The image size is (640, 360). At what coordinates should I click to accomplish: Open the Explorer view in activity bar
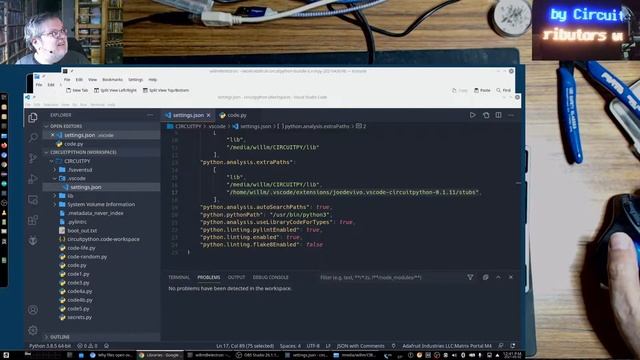pyautogui.click(x=33, y=118)
